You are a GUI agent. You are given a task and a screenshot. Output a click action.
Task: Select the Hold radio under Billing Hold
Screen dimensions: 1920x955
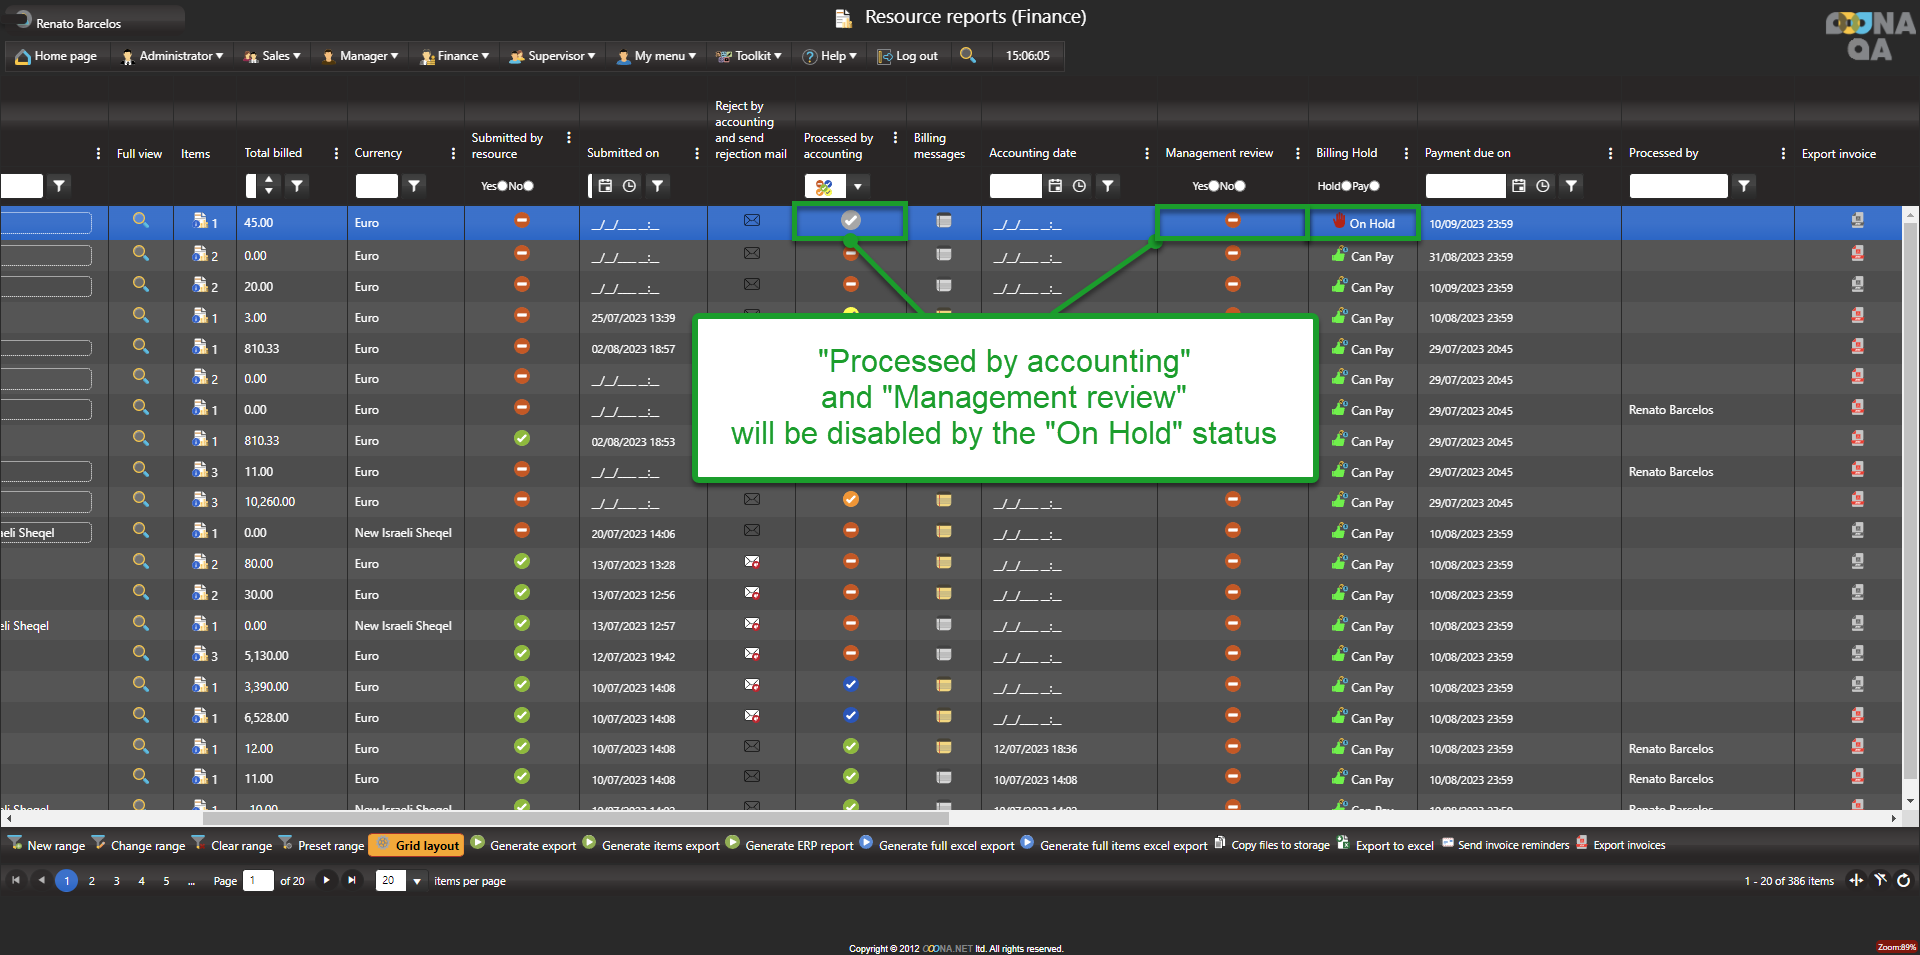point(1346,186)
